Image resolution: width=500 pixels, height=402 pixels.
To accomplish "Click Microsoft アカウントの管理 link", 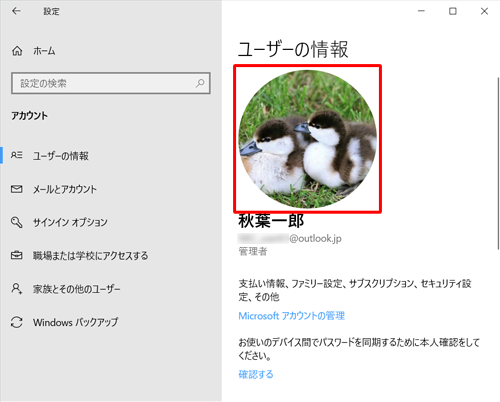I will (292, 316).
